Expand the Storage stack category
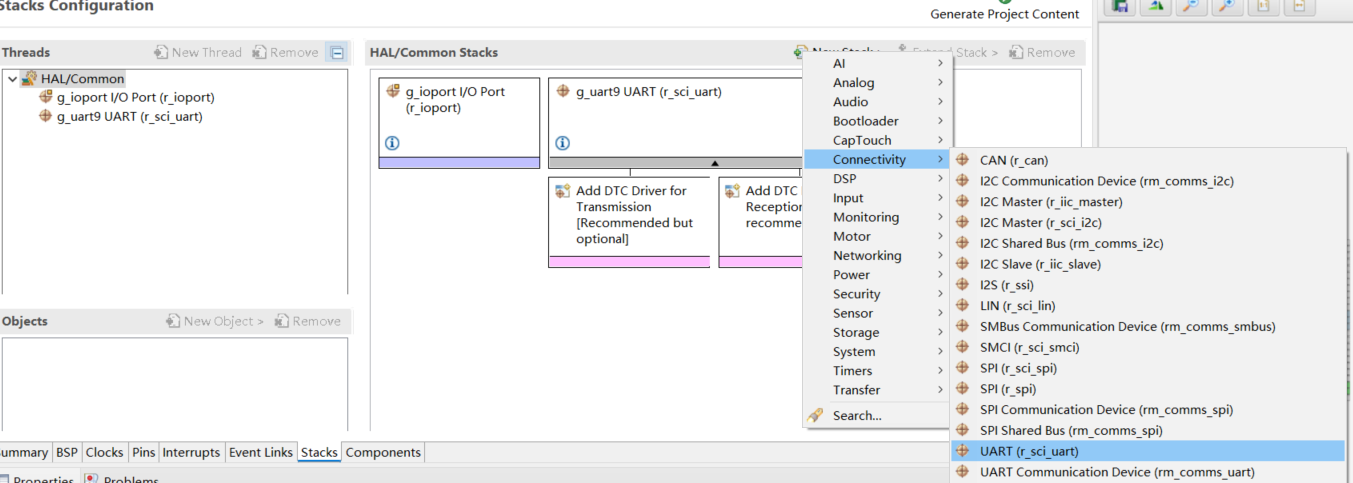This screenshot has width=1353, height=483. click(878, 333)
